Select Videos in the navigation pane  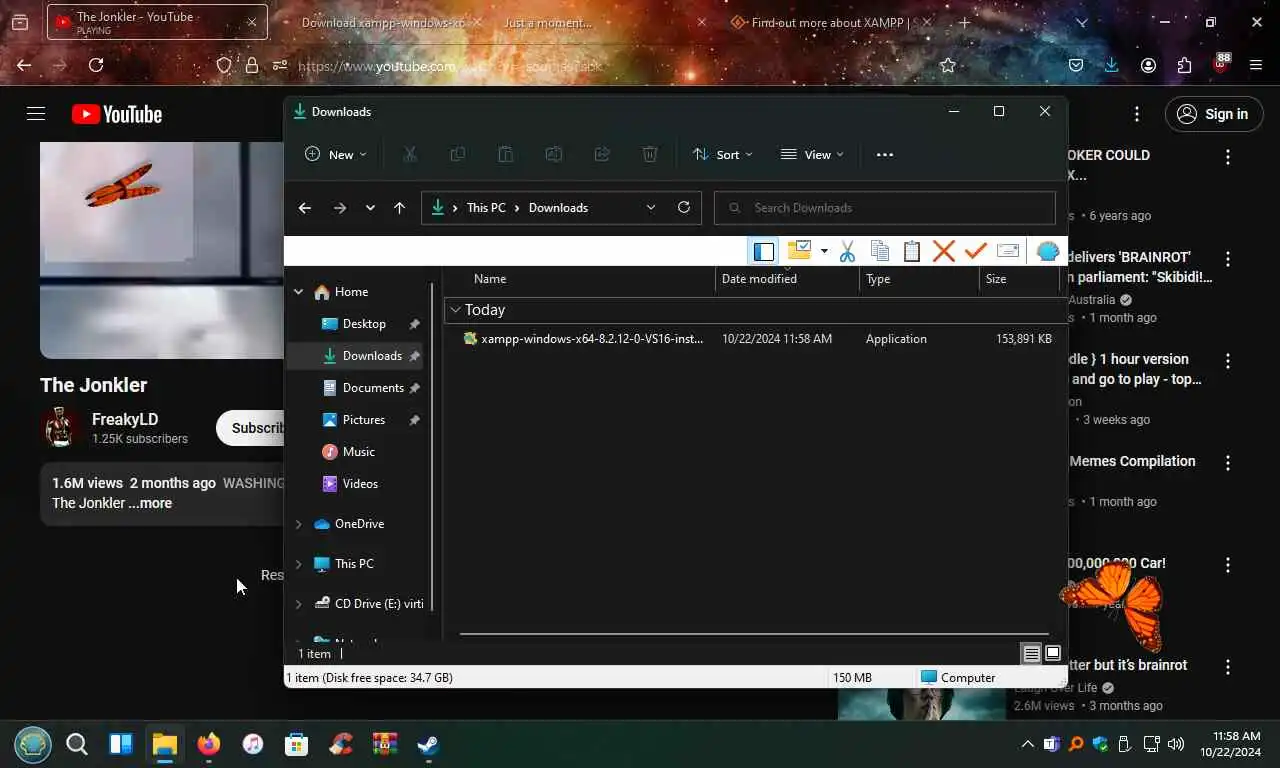pyautogui.click(x=360, y=484)
